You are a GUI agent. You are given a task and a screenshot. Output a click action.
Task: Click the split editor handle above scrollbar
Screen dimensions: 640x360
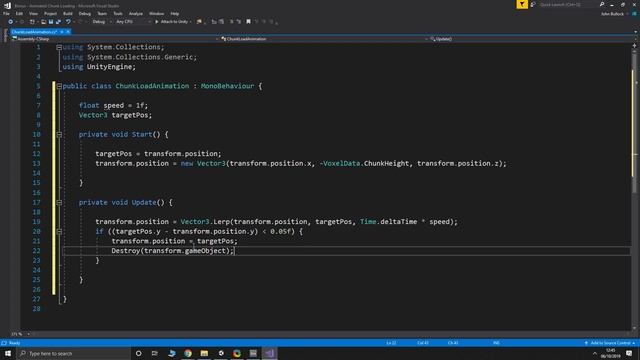coord(634,45)
